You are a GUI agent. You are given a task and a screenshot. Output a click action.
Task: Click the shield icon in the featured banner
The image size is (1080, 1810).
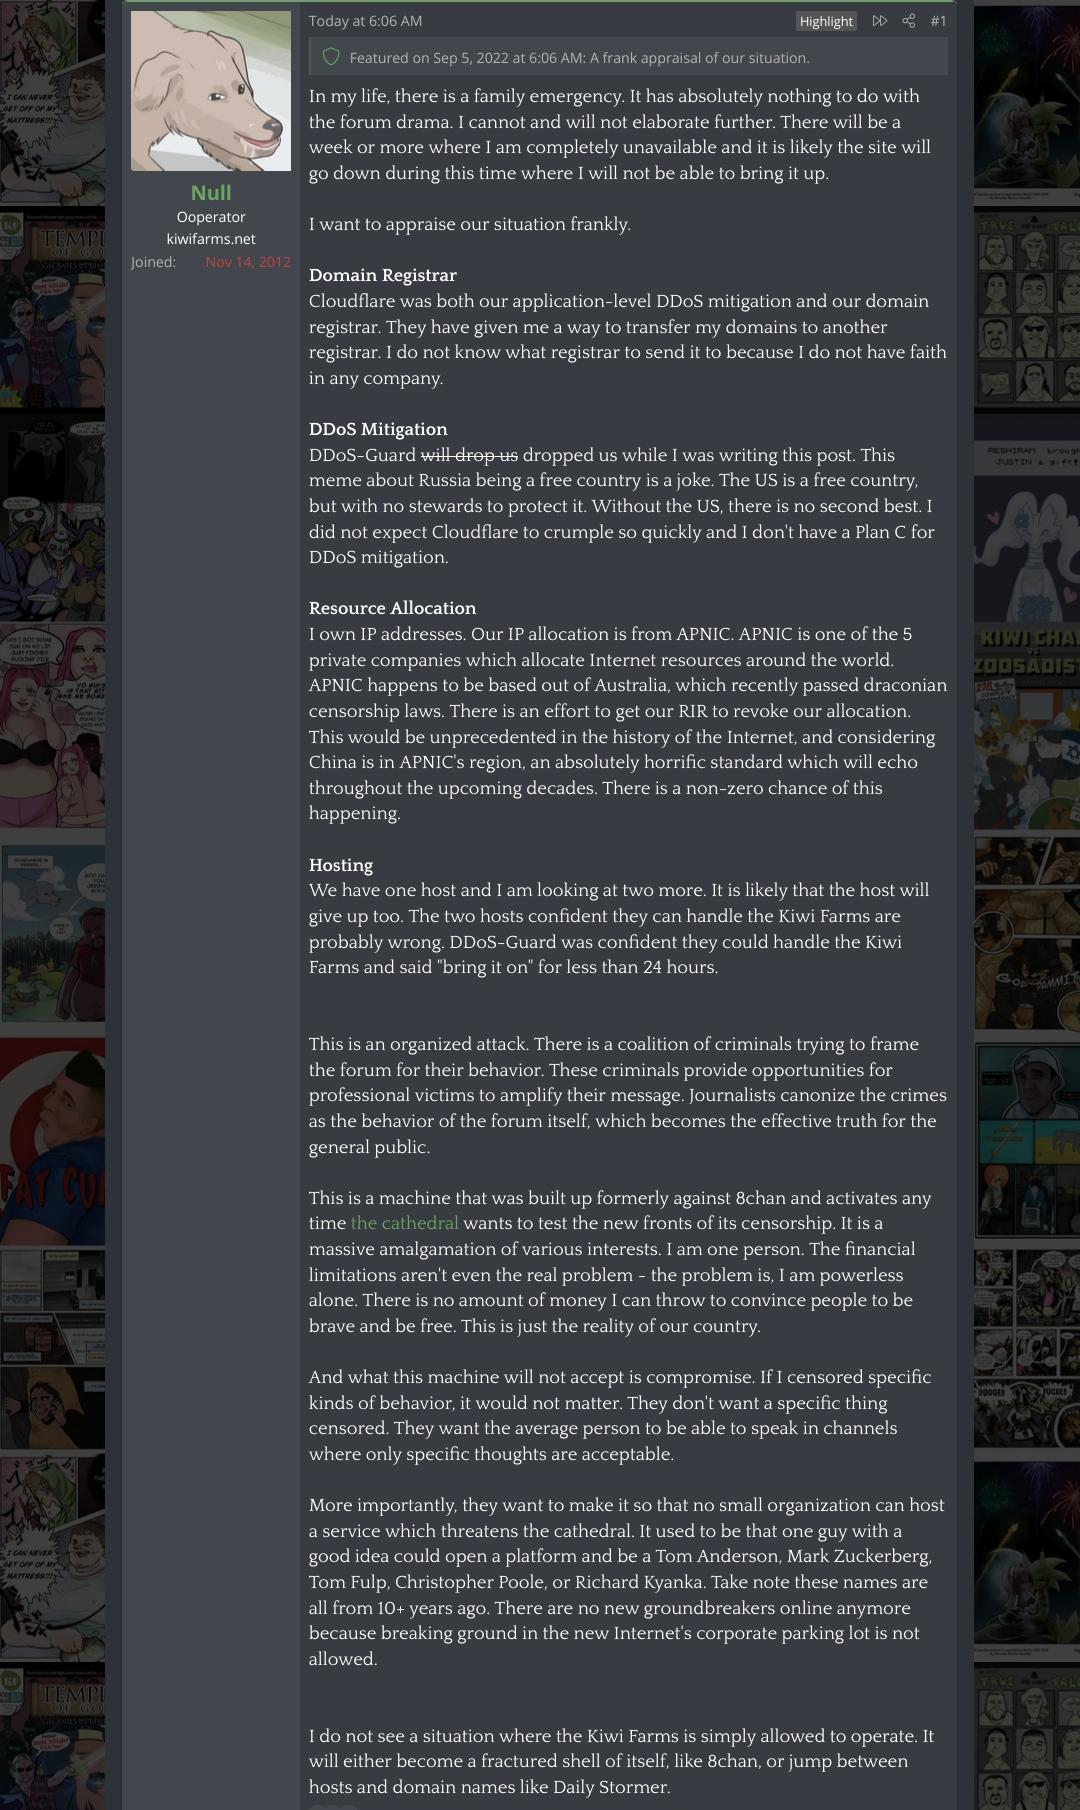(x=331, y=57)
